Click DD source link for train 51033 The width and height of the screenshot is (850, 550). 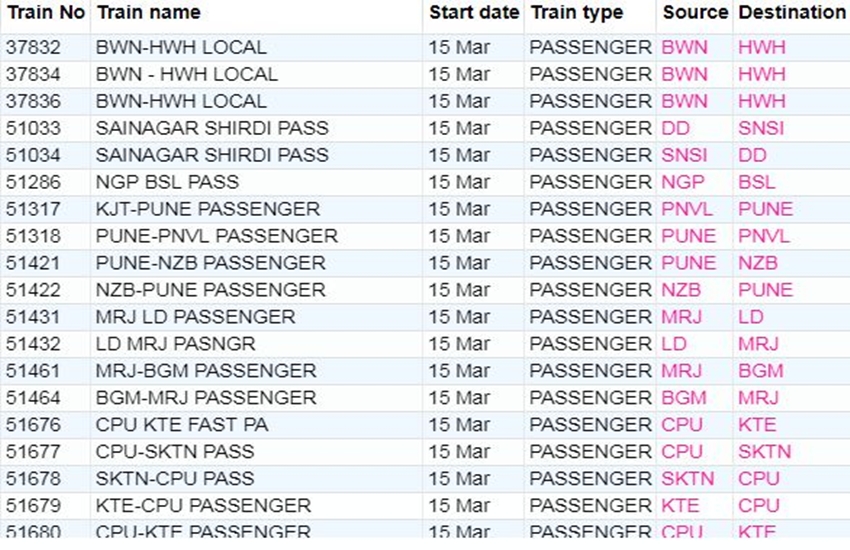pyautogui.click(x=676, y=128)
